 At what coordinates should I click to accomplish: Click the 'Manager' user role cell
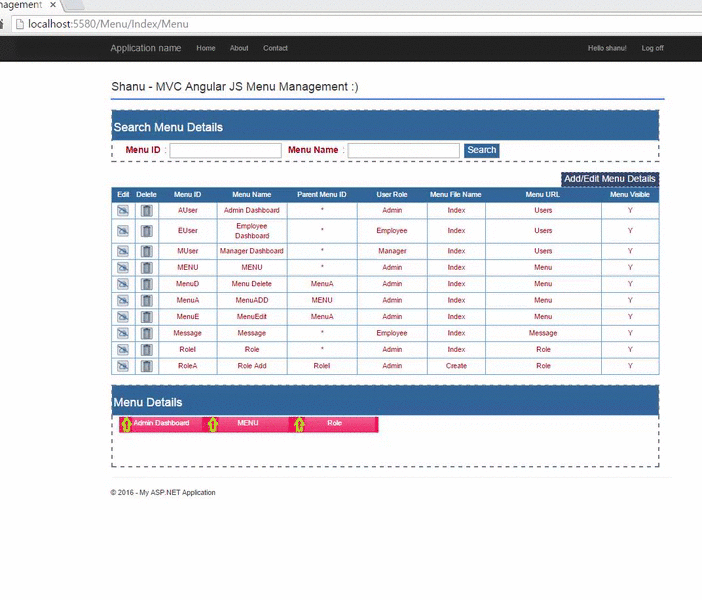point(392,251)
